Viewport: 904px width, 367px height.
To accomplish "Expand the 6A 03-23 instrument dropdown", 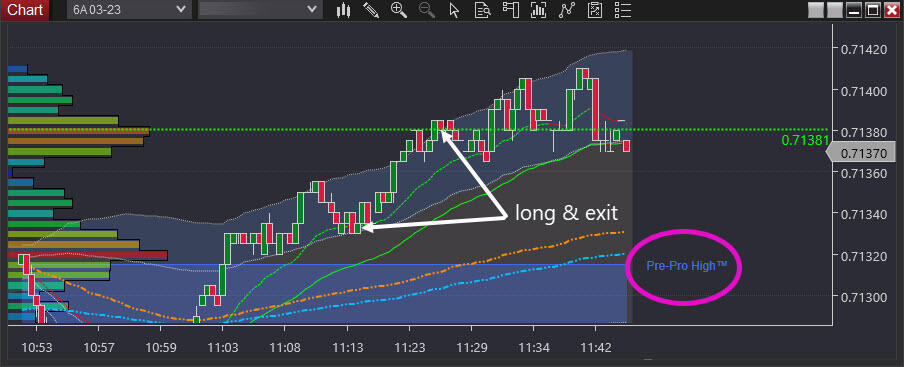I will point(129,10).
